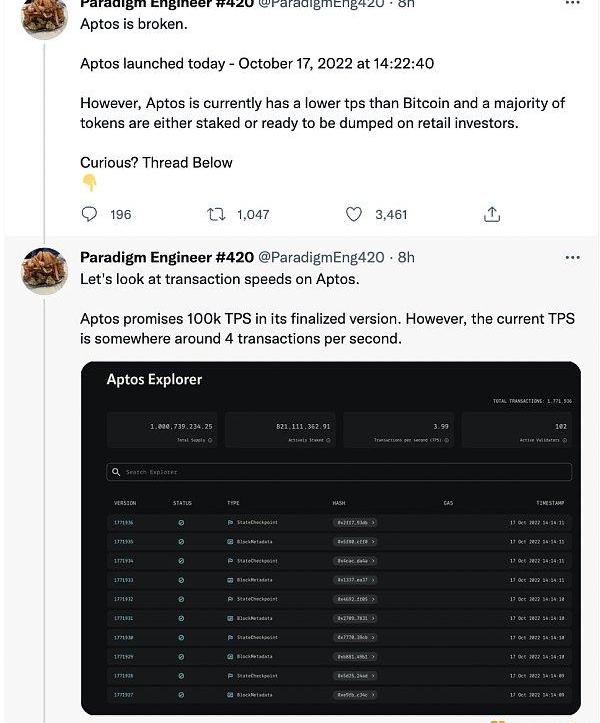Expand the hash chevron in the first row
Viewport: 600px width, 723px height.
[x=373, y=522]
